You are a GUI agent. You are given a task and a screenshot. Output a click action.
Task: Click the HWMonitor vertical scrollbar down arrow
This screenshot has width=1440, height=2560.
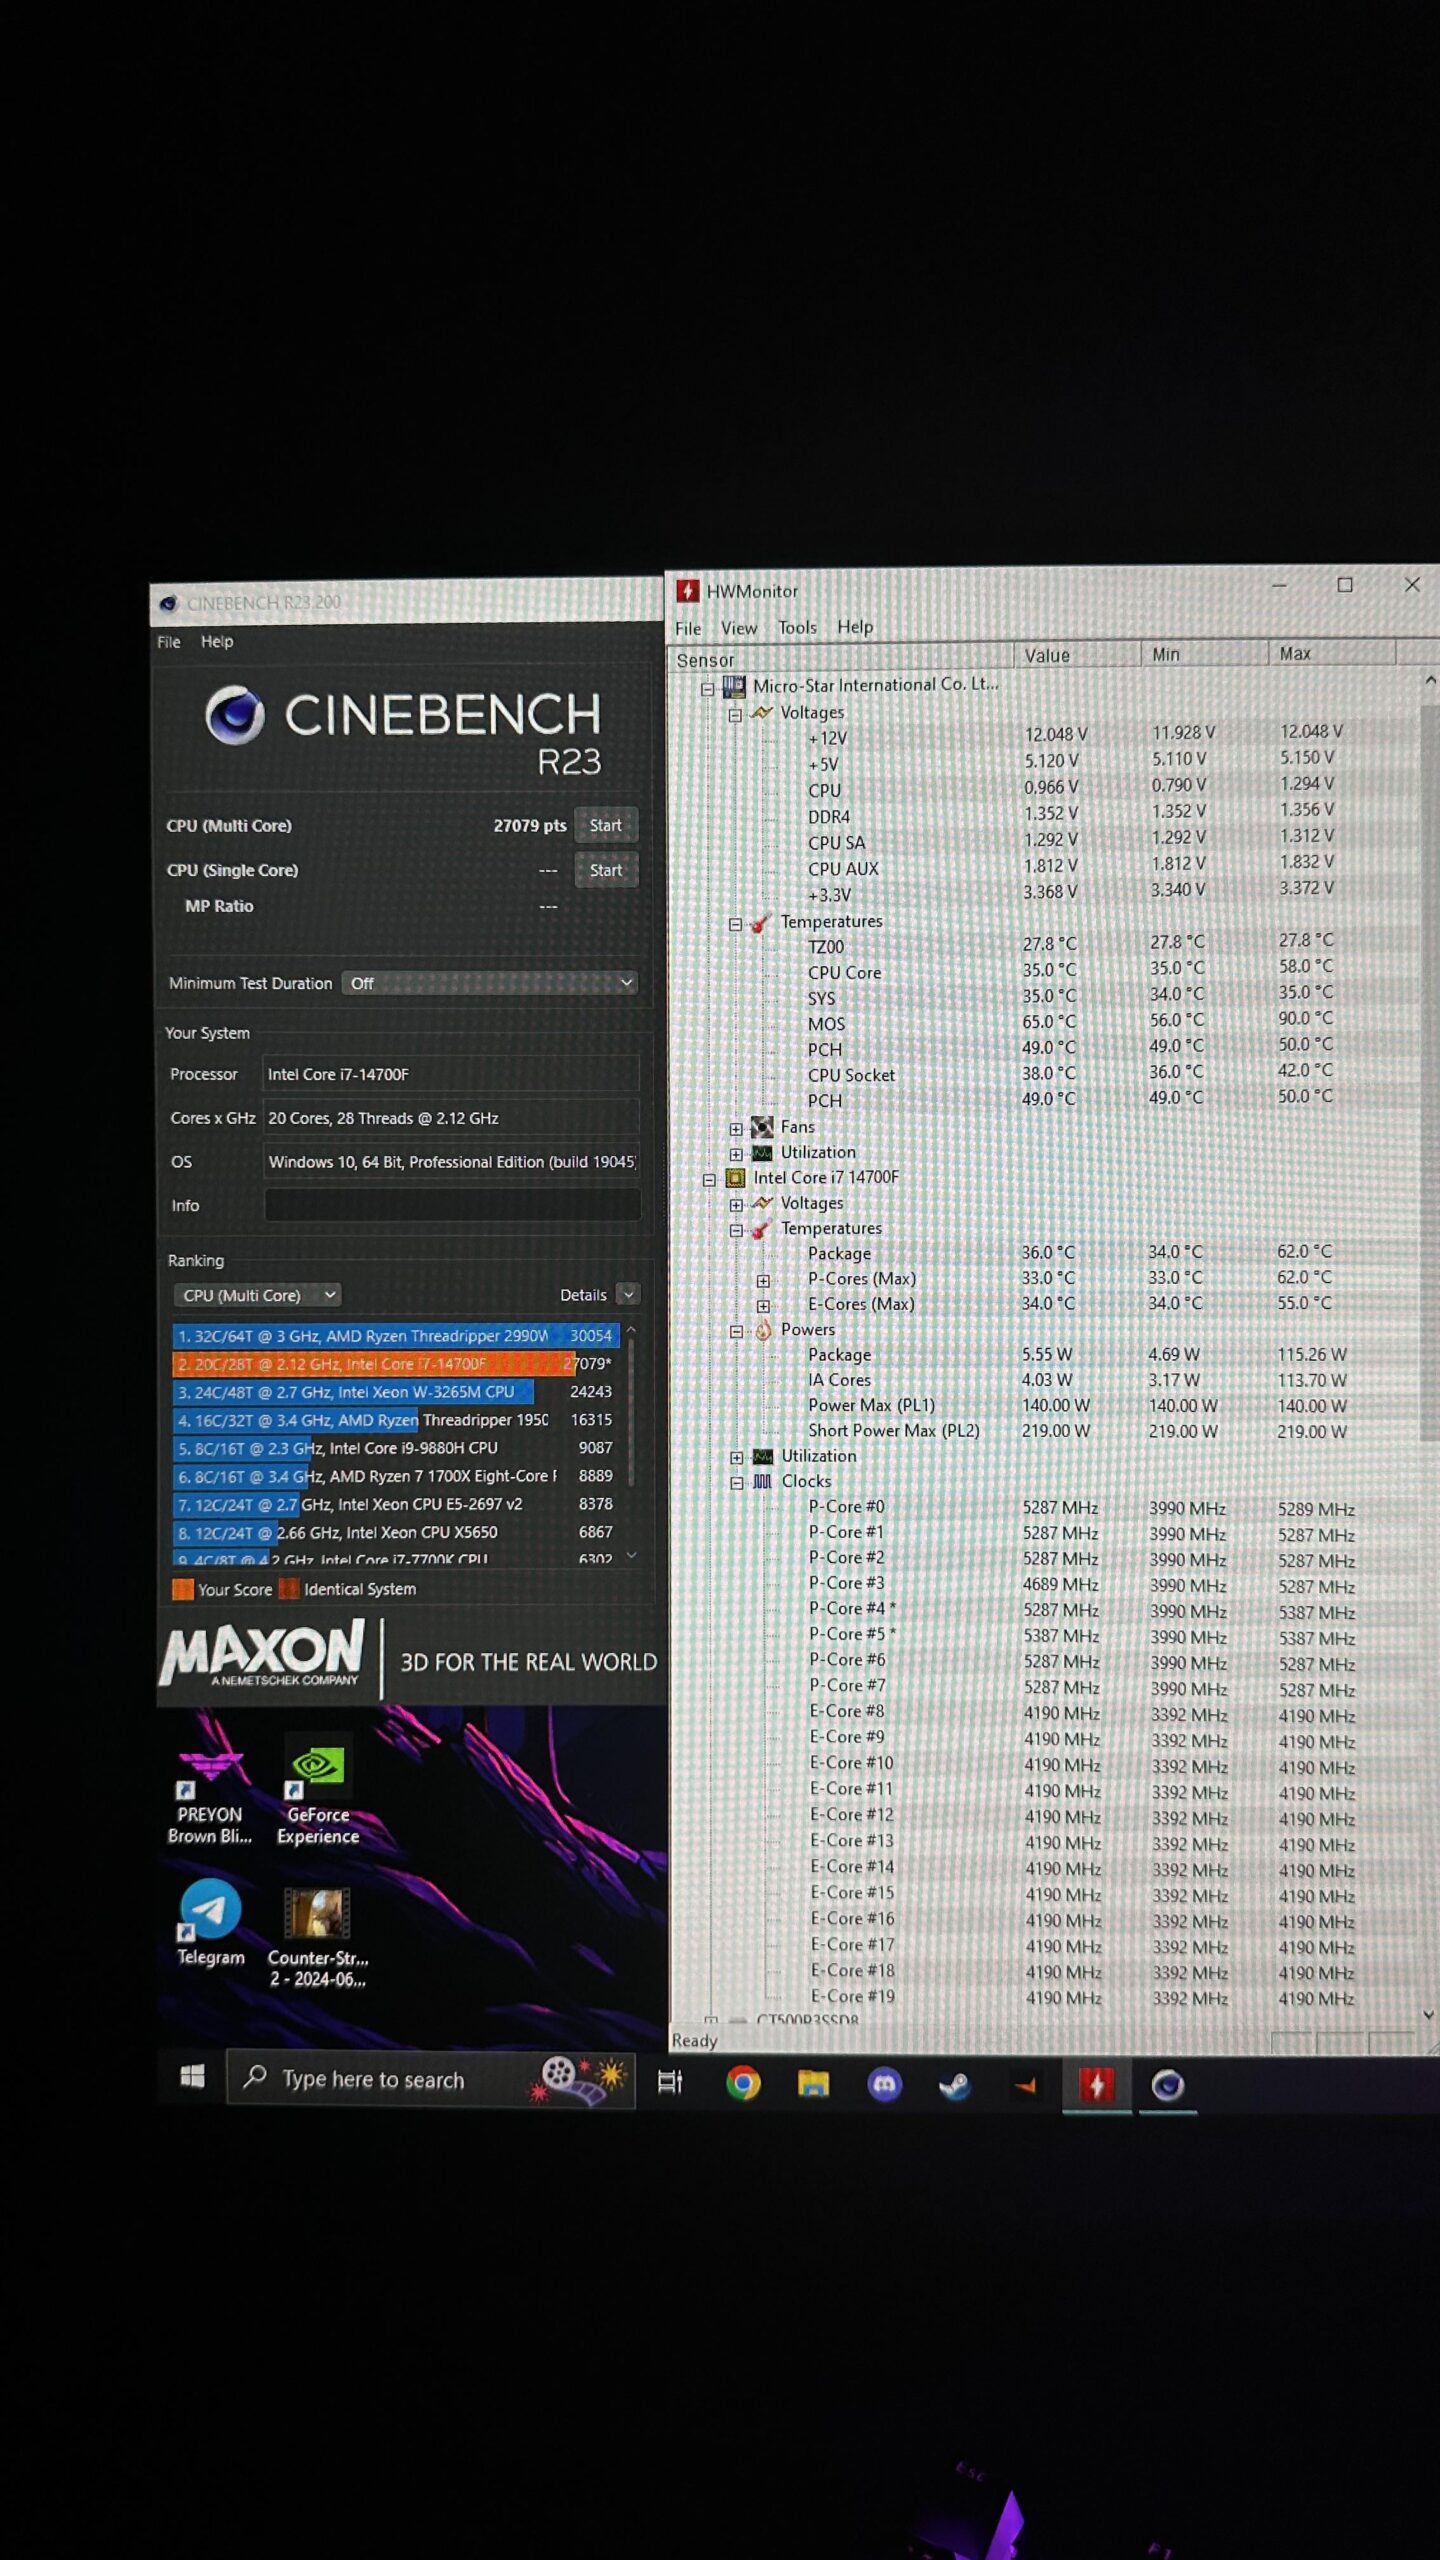point(1428,2014)
